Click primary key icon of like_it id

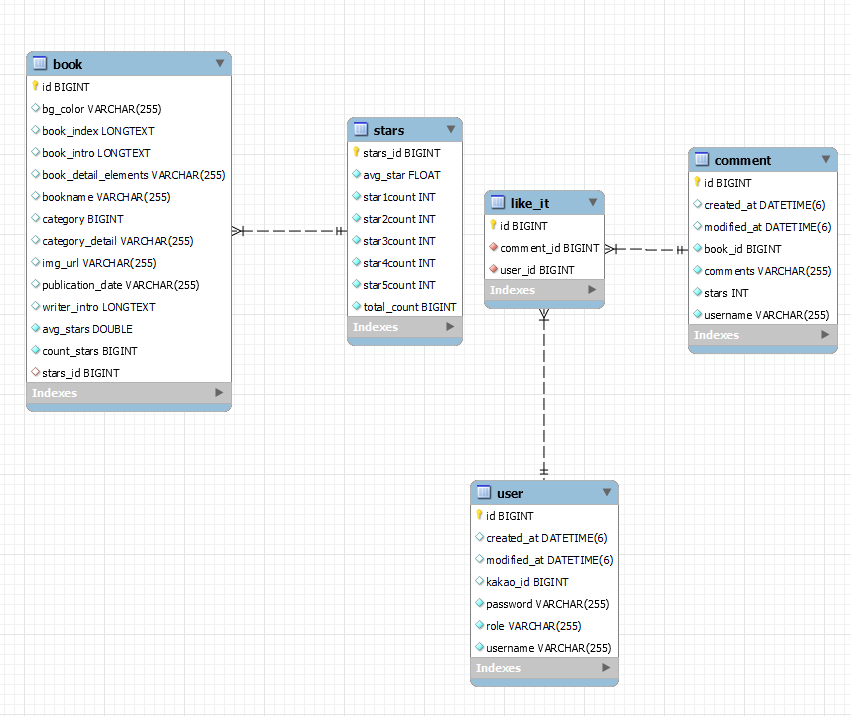[x=493, y=225]
